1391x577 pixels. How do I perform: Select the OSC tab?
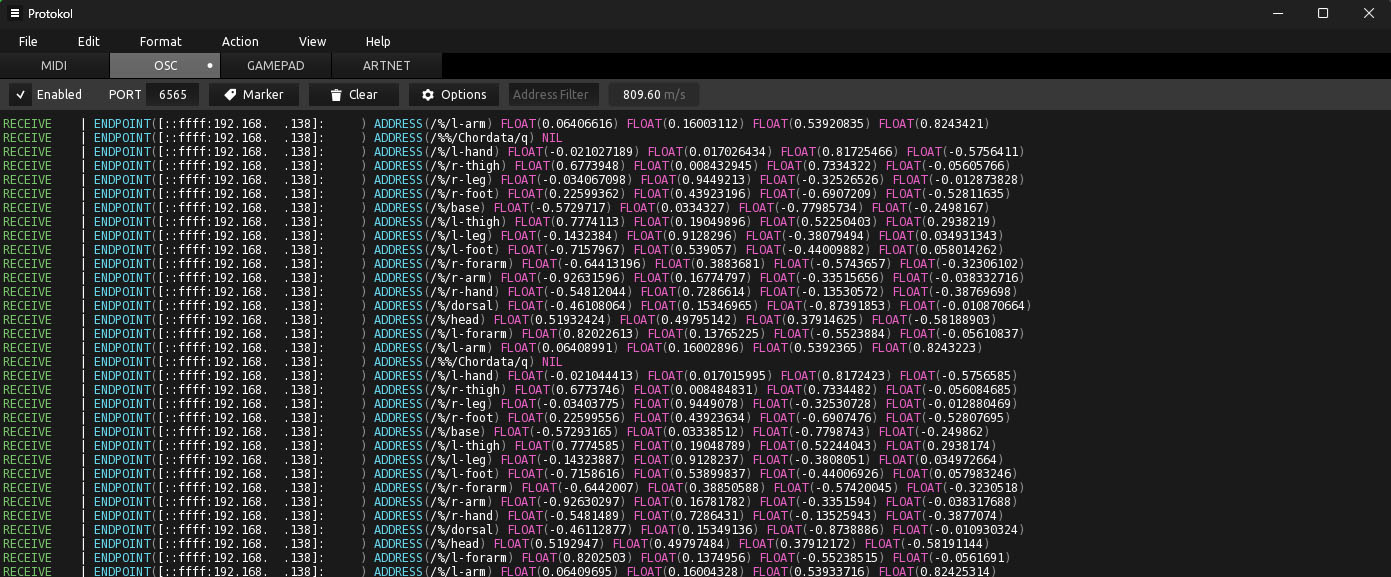[165, 66]
